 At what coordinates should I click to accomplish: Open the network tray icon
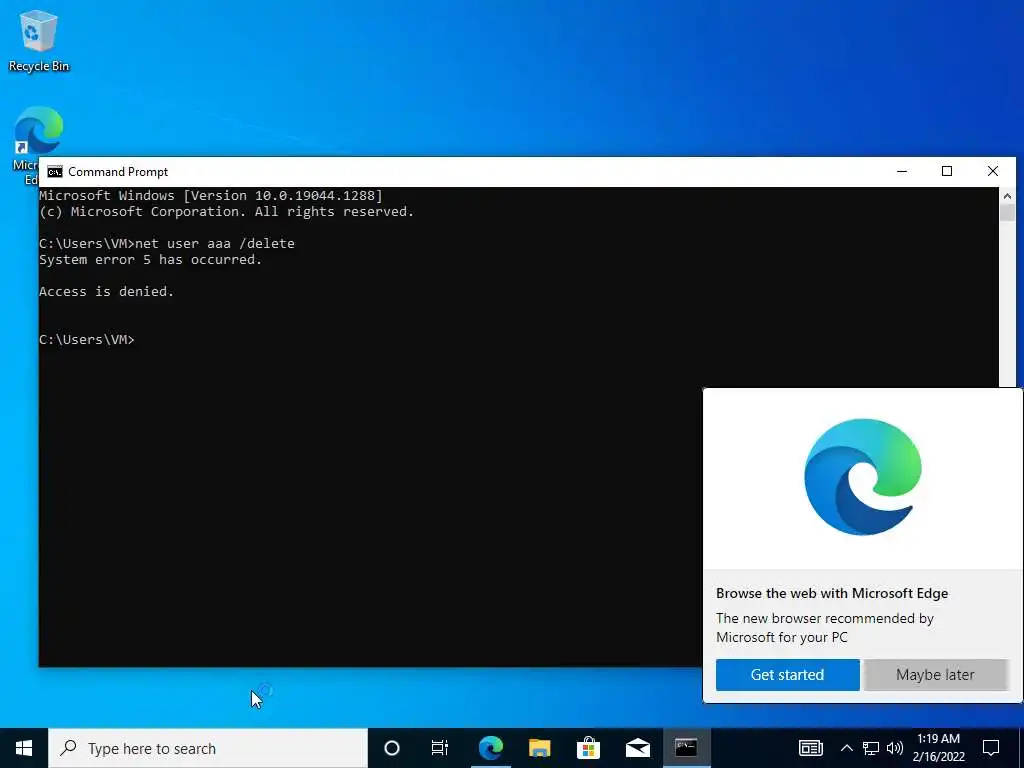point(871,748)
